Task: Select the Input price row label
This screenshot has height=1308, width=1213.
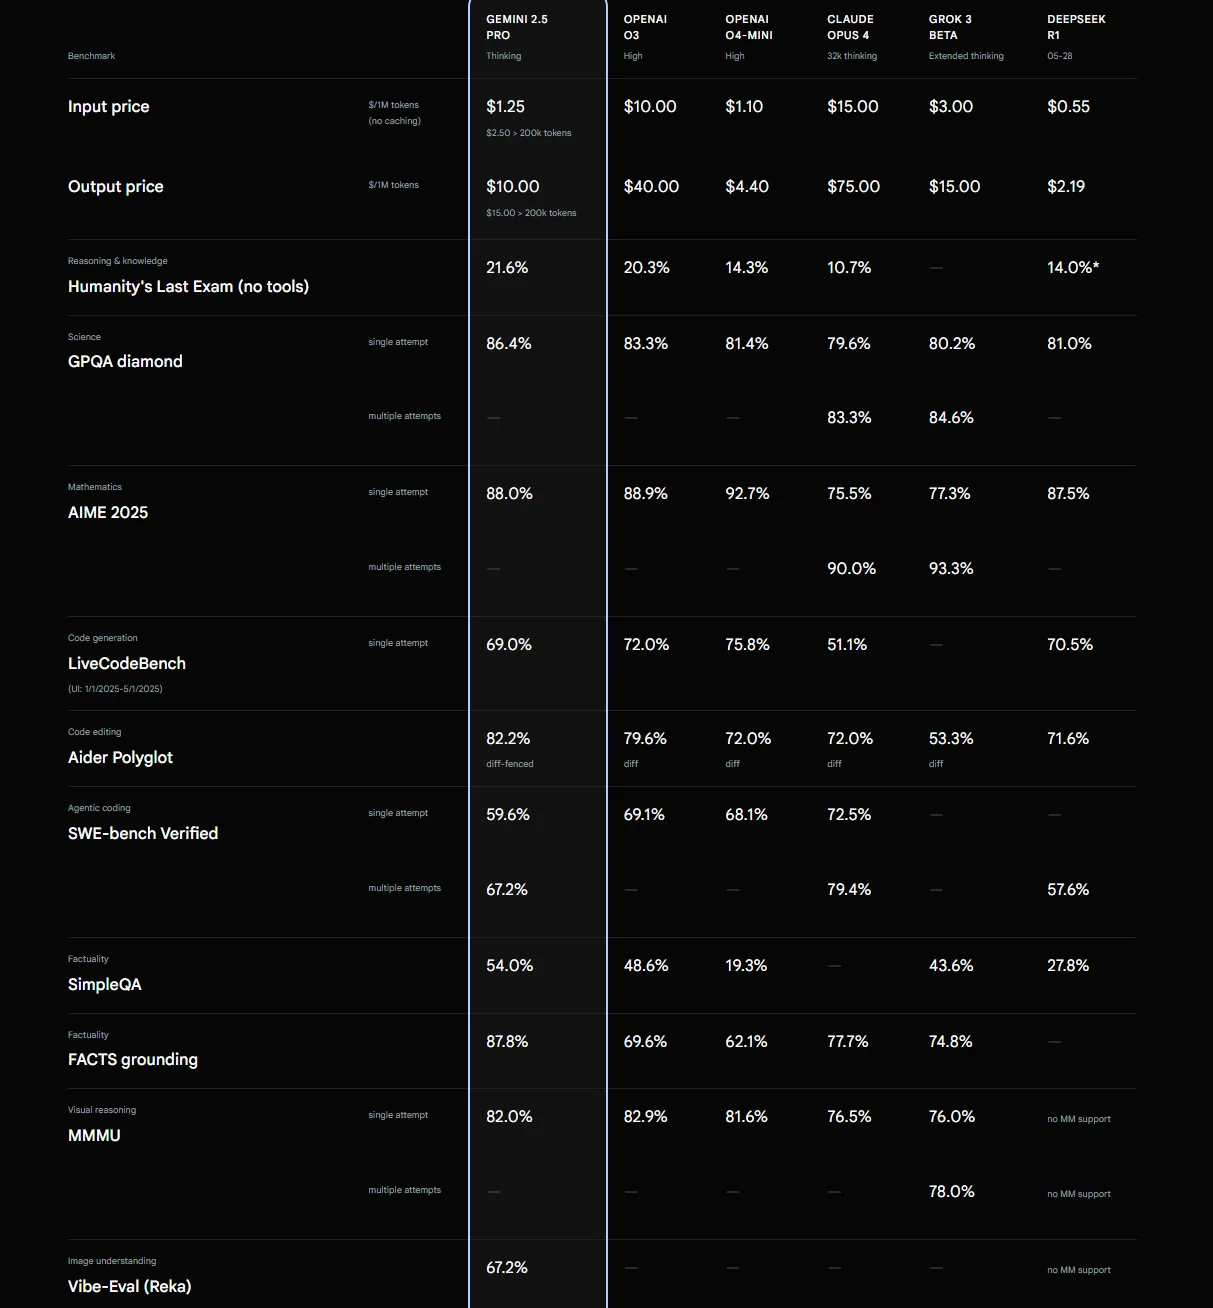Action: [x=108, y=106]
